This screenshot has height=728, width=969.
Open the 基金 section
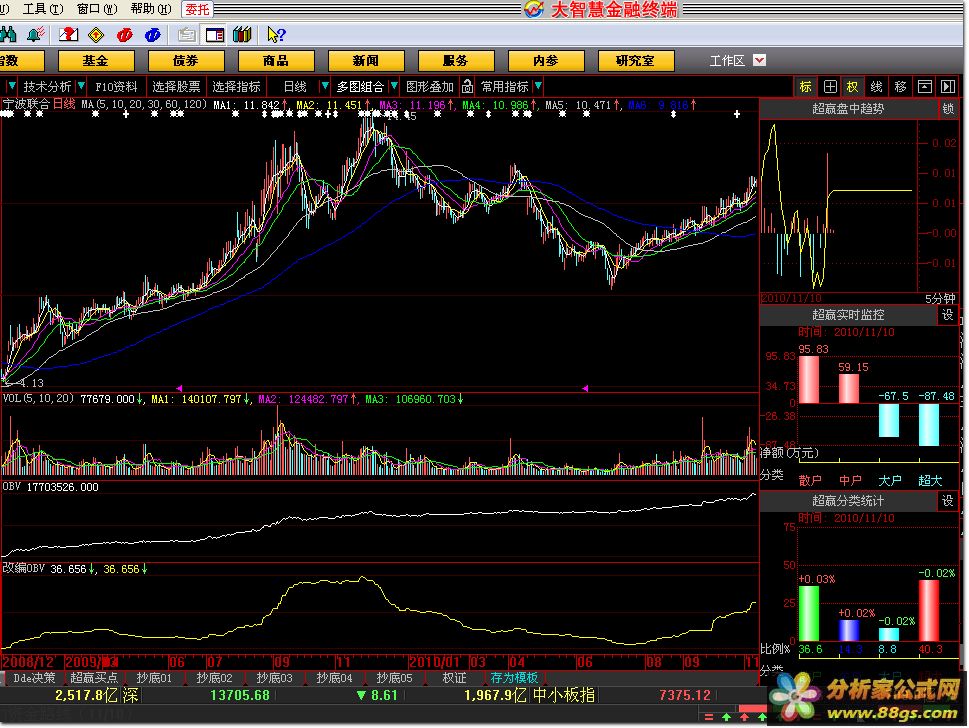(96, 61)
